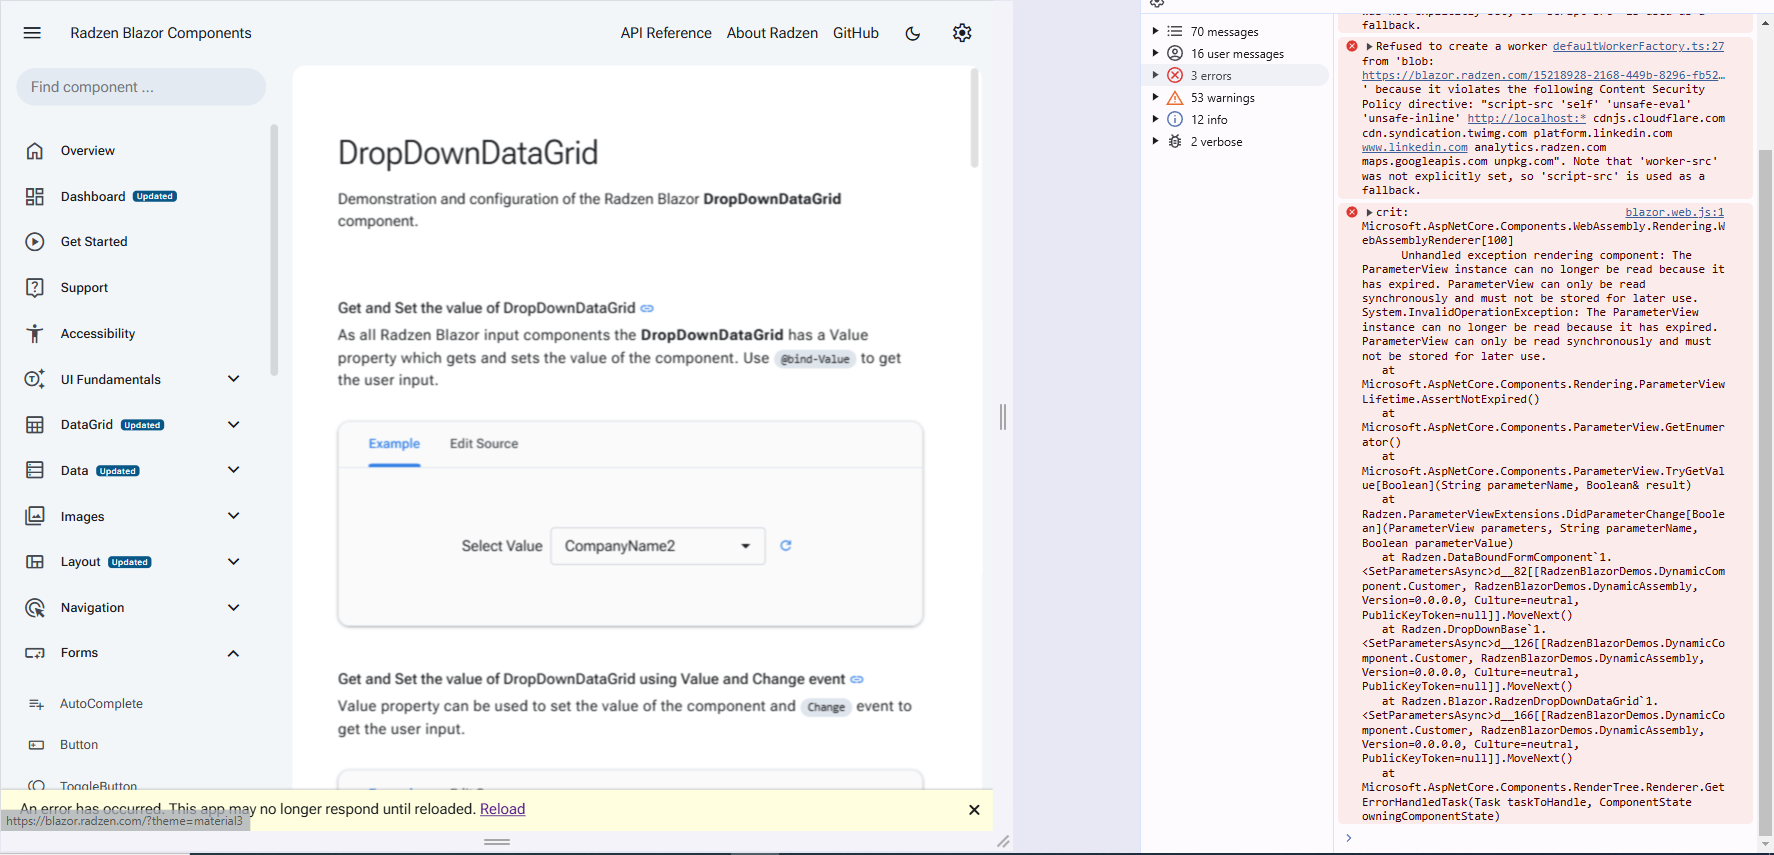Image resolution: width=1774 pixels, height=855 pixels.
Task: Click the AutoComplete sidebar icon
Action: click(x=37, y=704)
